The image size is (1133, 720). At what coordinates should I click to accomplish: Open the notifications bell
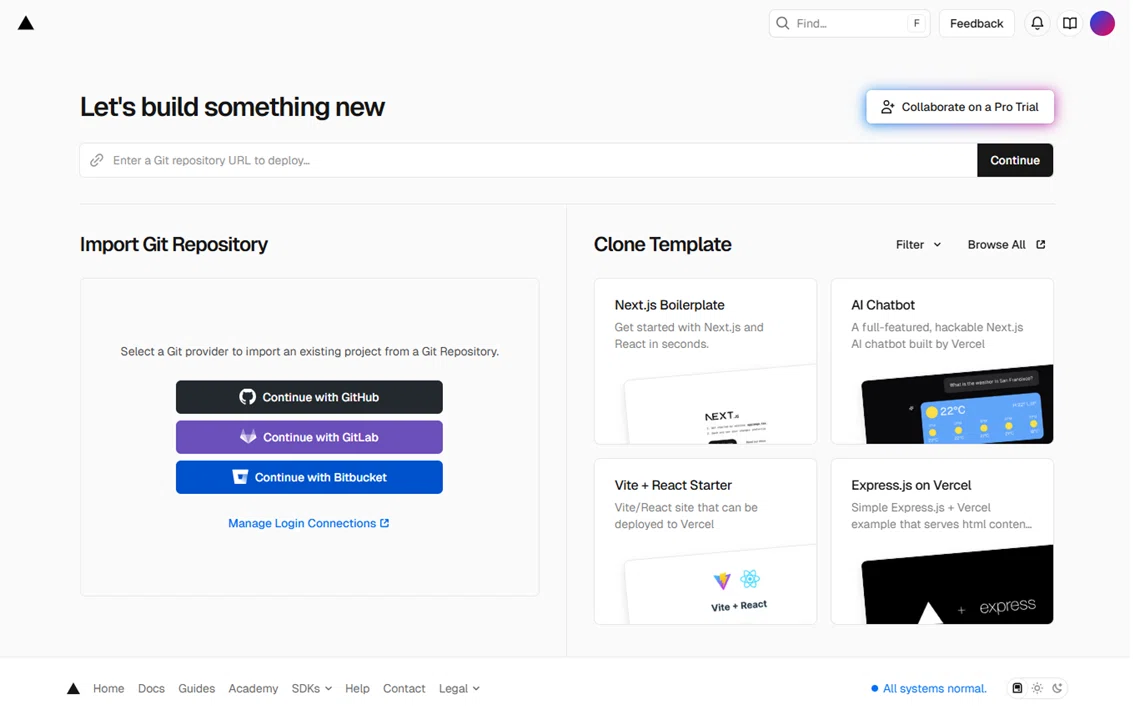[1037, 23]
